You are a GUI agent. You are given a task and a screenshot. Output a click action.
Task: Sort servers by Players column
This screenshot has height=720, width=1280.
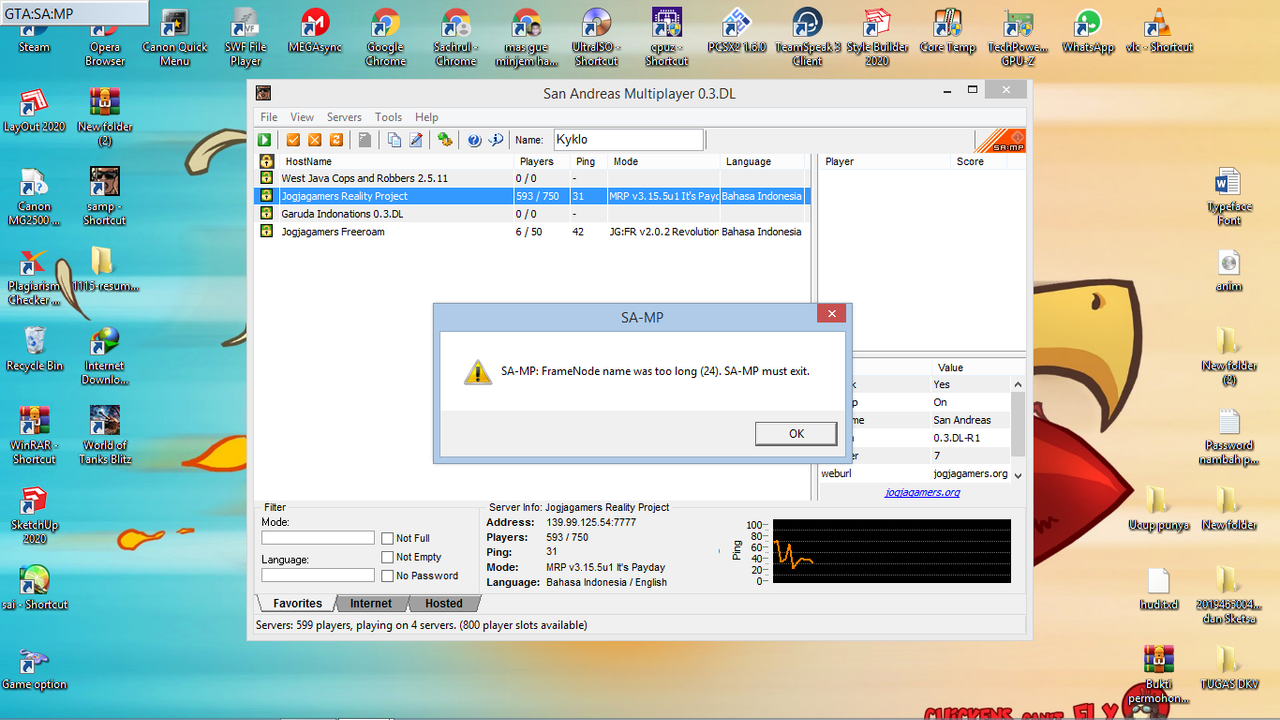pyautogui.click(x=543, y=161)
